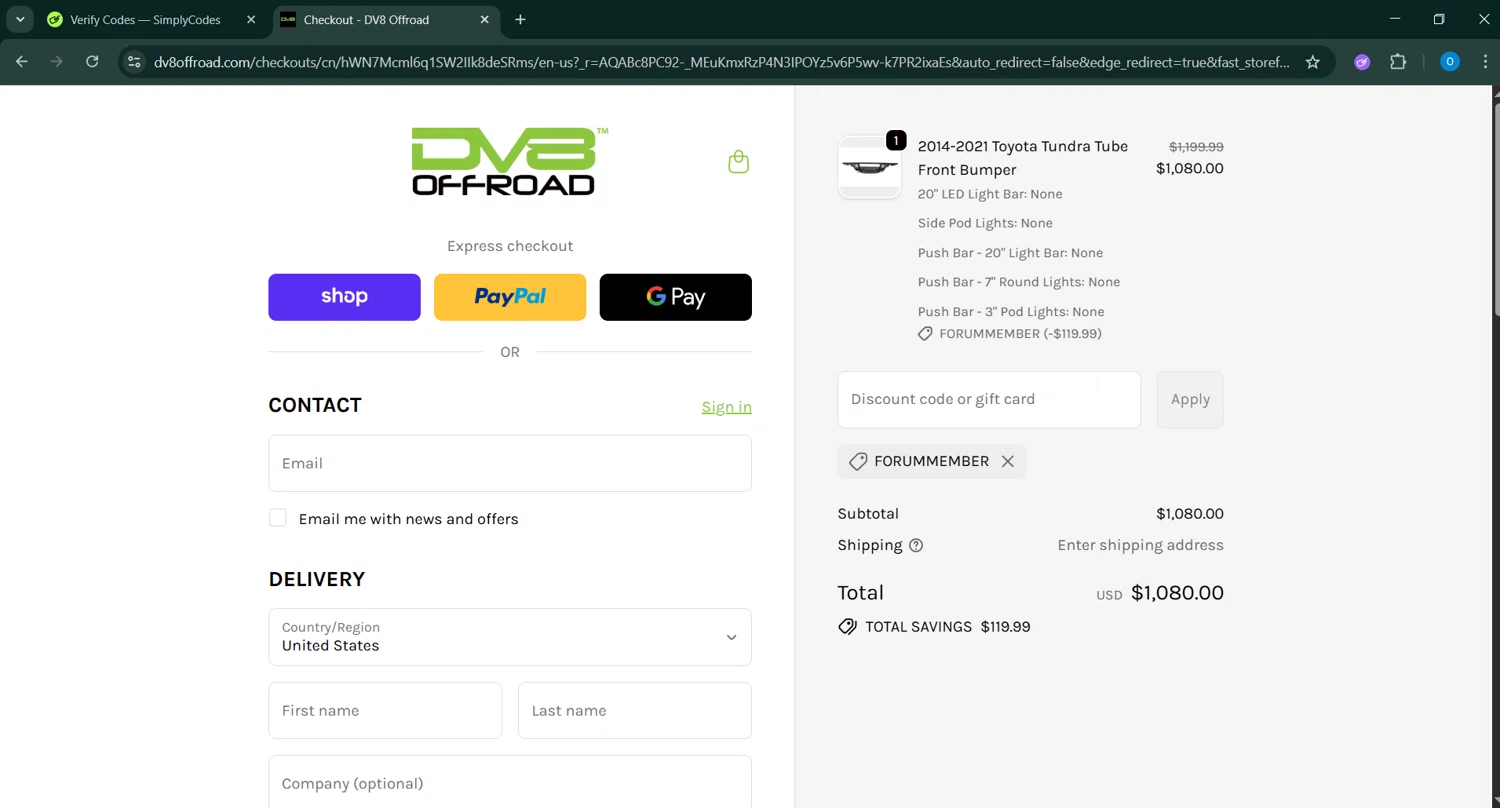Remove the FORUMMEMBER discount code
1500x808 pixels.
[x=1008, y=461]
